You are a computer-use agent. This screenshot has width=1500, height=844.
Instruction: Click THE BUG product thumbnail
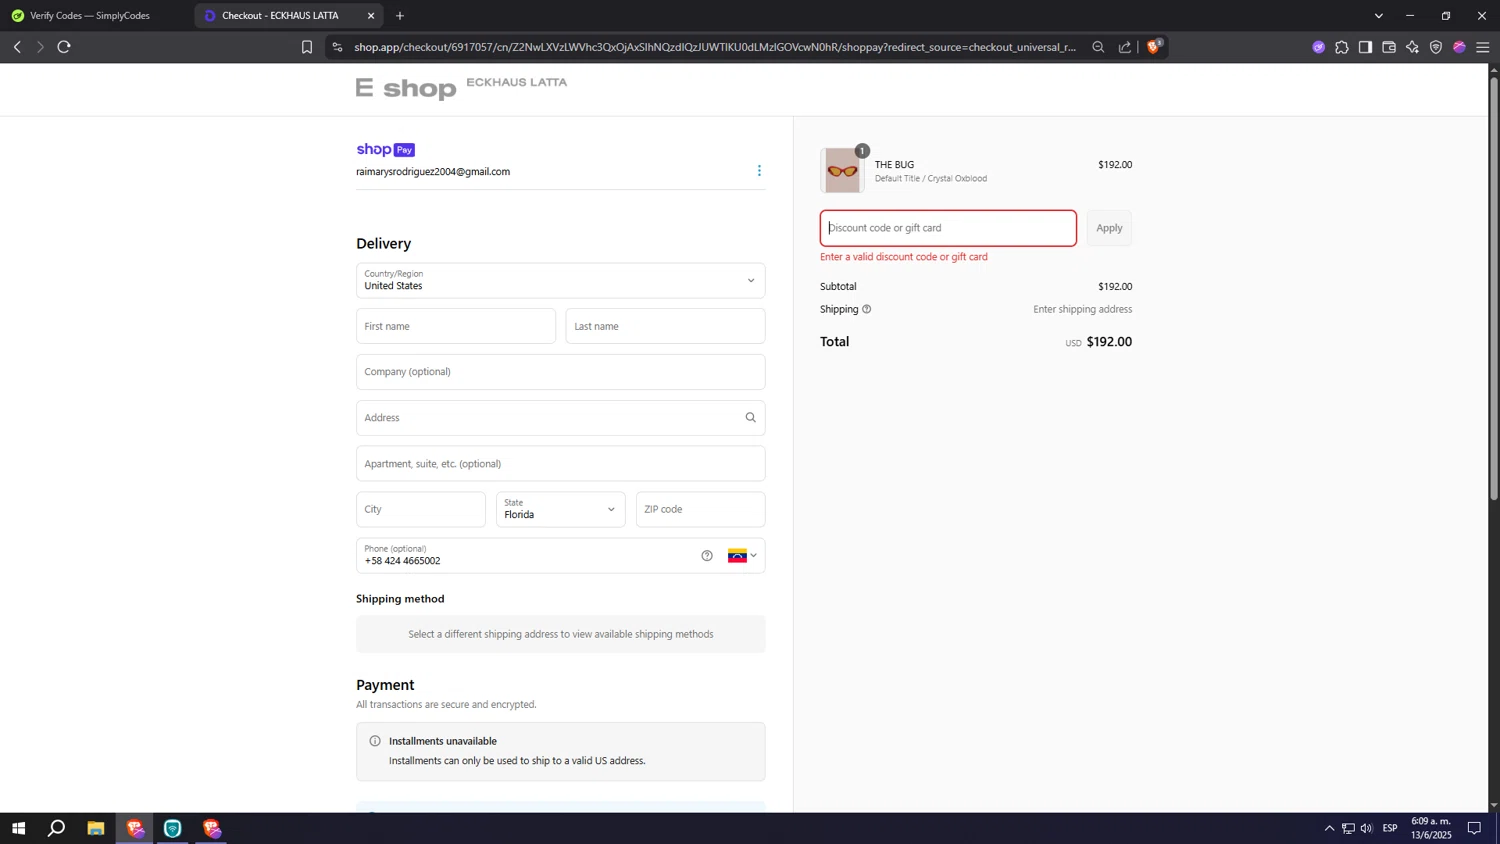pyautogui.click(x=842, y=170)
